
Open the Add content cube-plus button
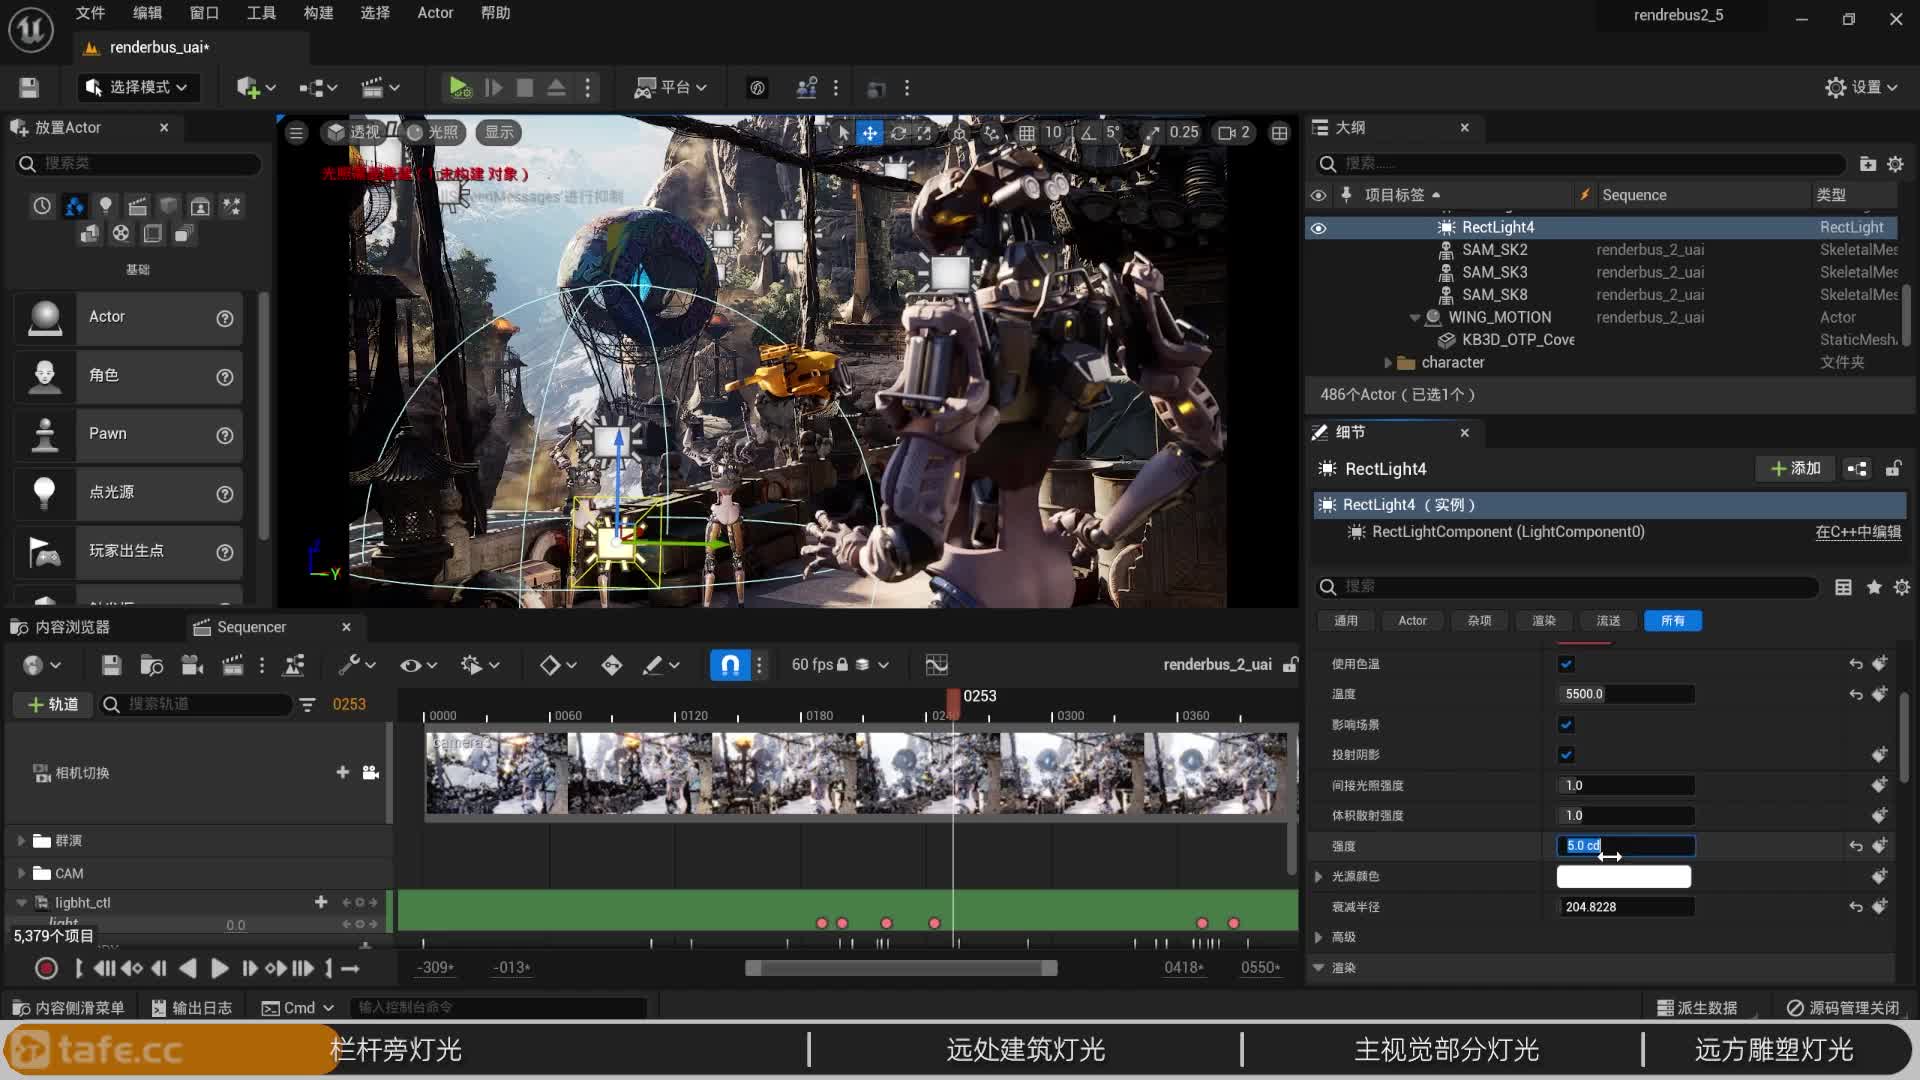(255, 88)
